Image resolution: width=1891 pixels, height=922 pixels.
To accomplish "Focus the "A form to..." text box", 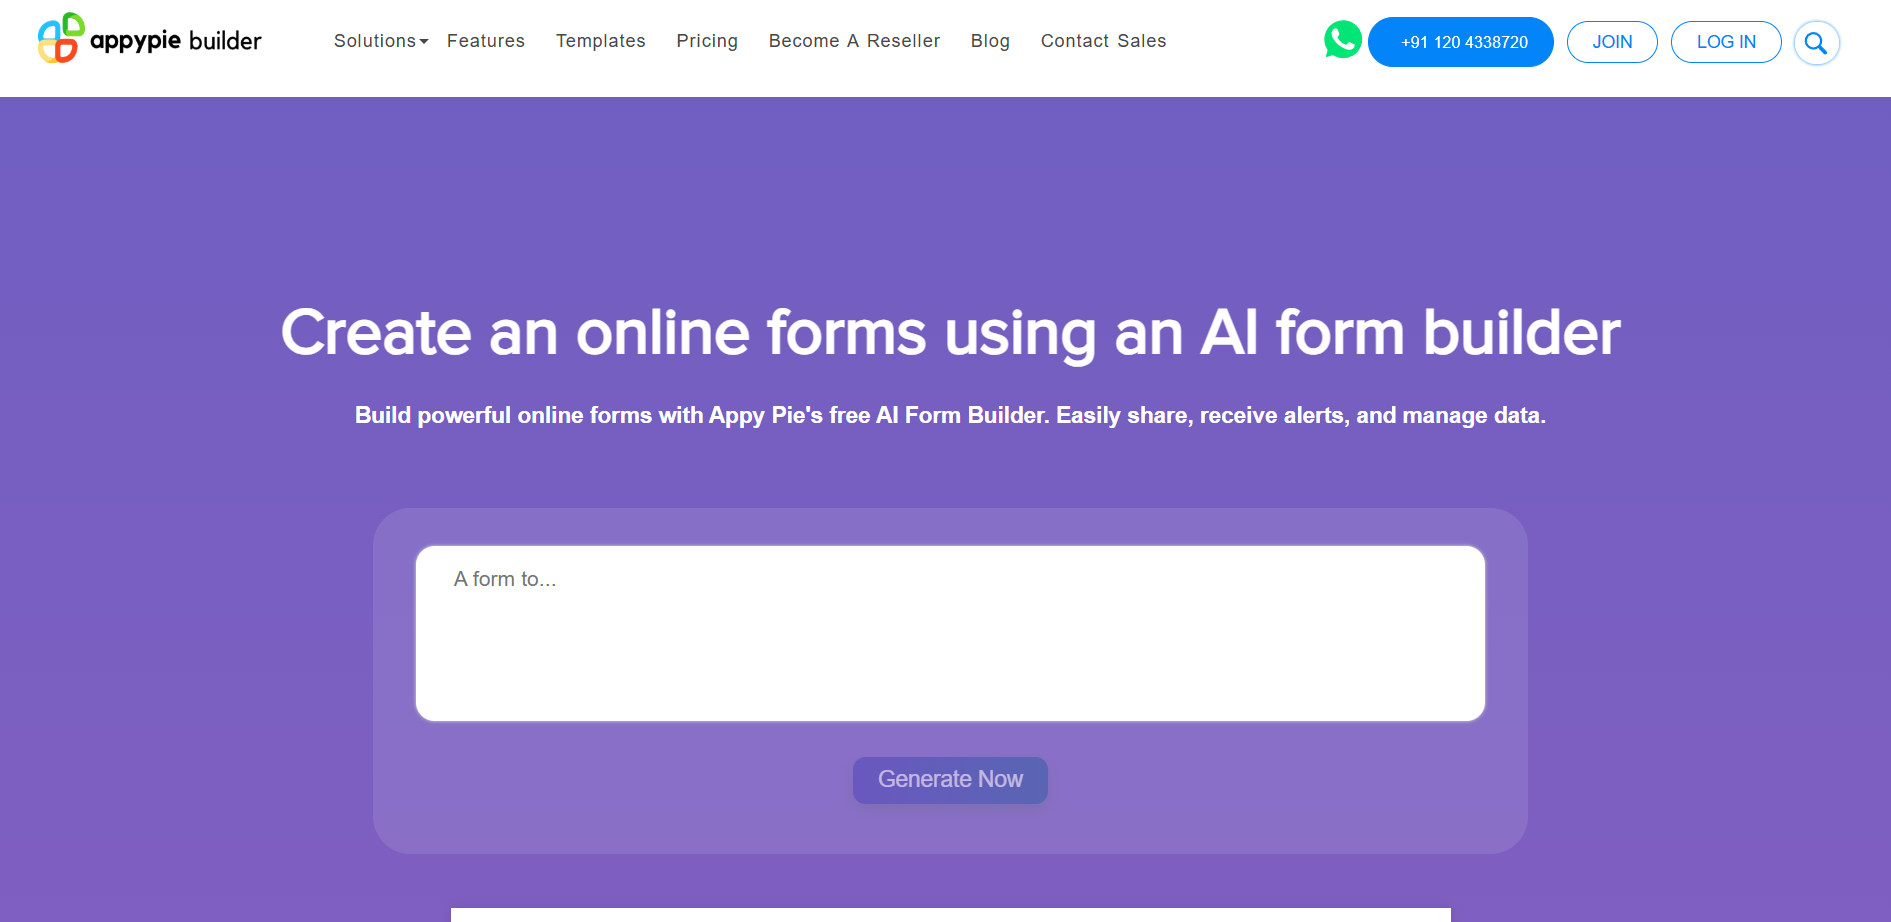I will pos(949,633).
